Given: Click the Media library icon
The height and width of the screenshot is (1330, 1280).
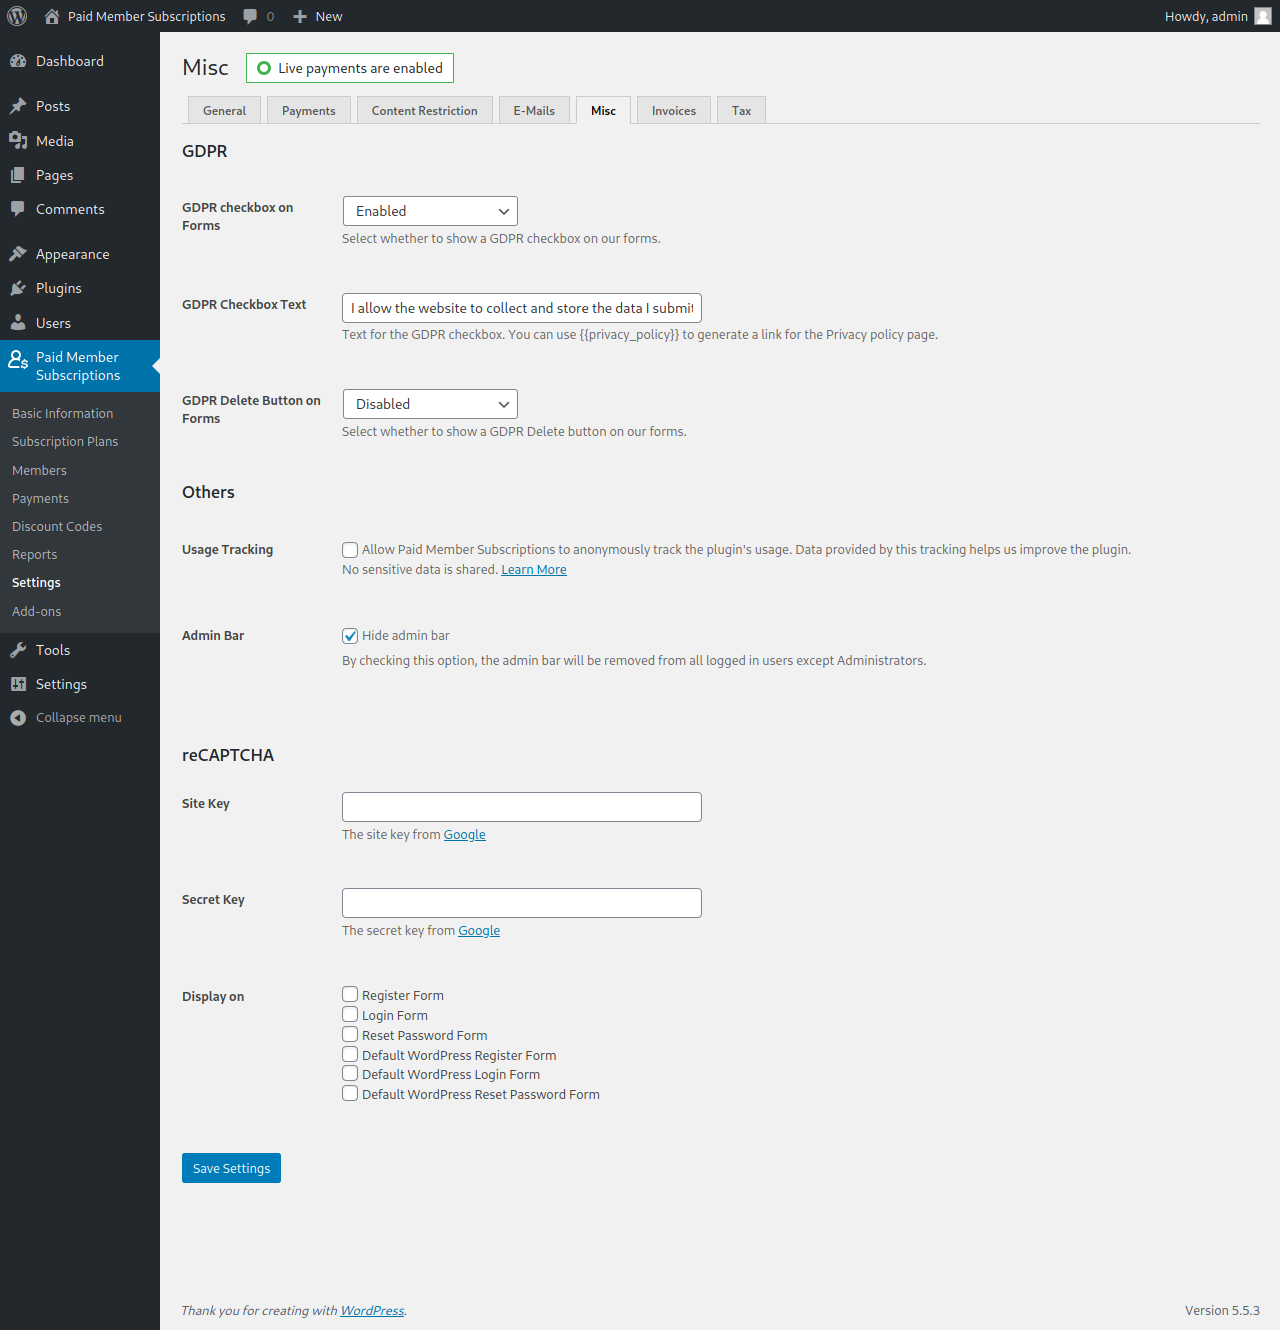Looking at the screenshot, I should (x=18, y=141).
